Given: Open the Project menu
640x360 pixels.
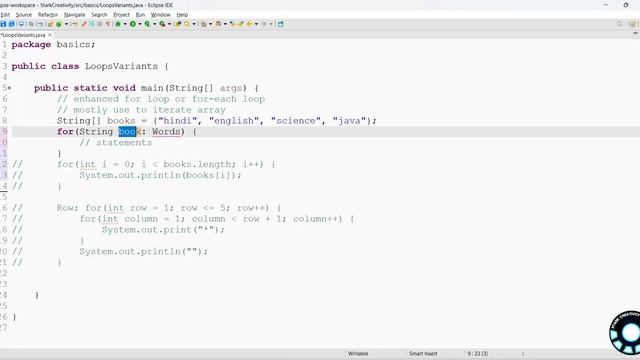Looking at the screenshot, I should 121,15.
